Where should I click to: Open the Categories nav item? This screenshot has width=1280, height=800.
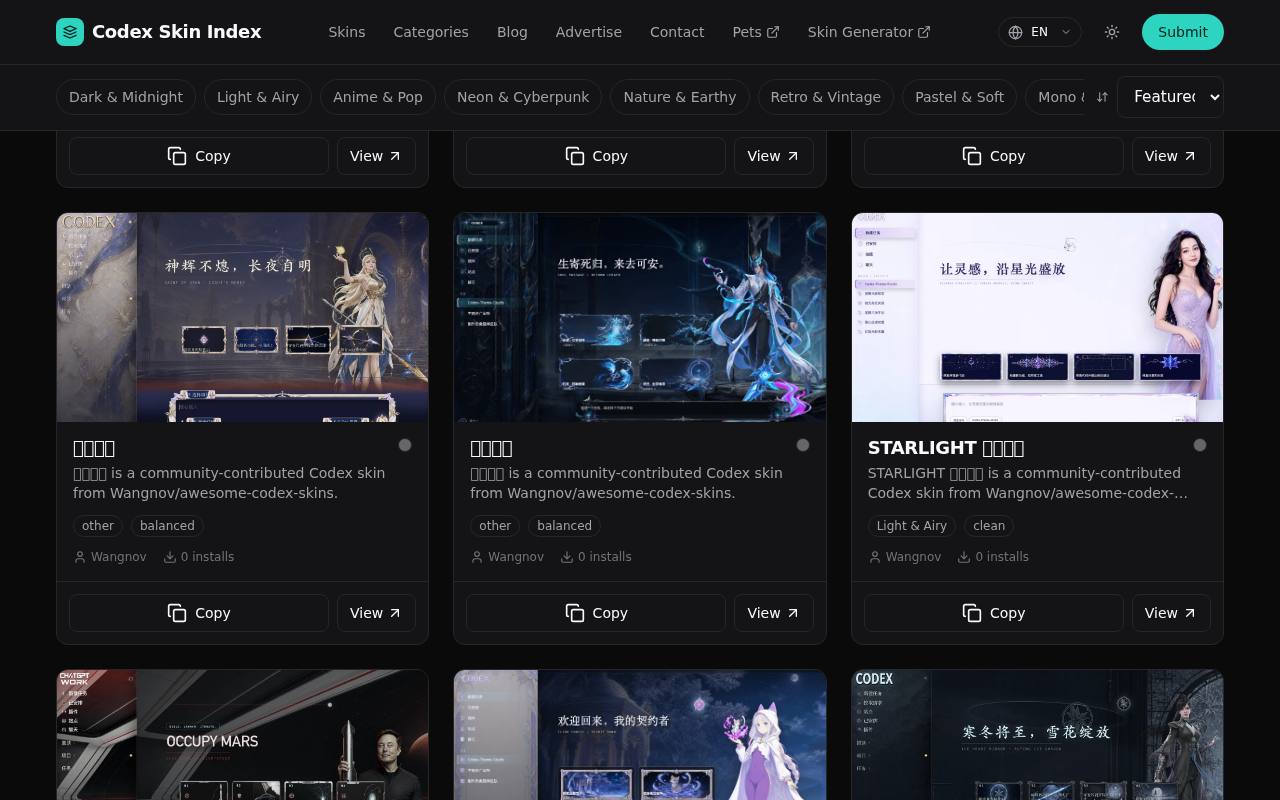tap(431, 32)
